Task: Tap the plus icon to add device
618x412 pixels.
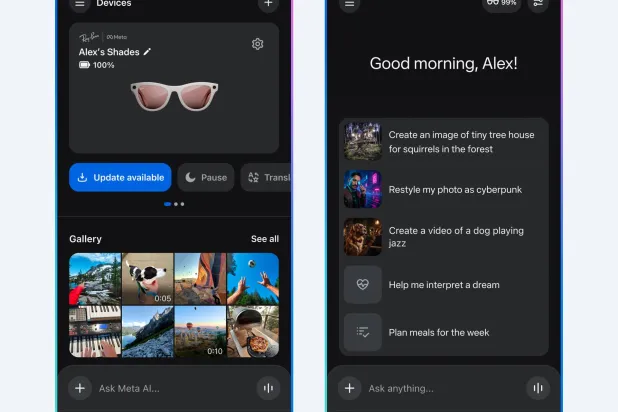Action: 266,4
